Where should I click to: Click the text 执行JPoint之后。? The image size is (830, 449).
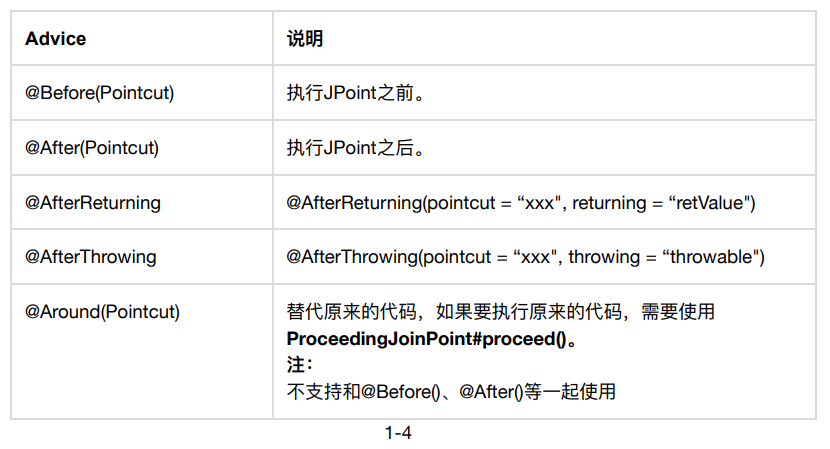355,148
